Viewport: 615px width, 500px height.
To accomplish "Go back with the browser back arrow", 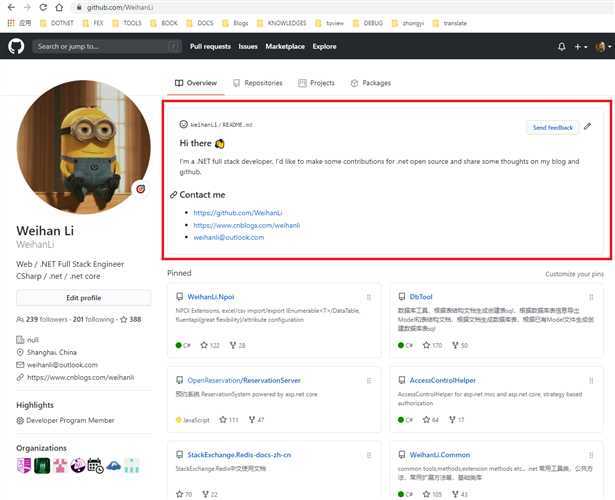I will (x=11, y=7).
